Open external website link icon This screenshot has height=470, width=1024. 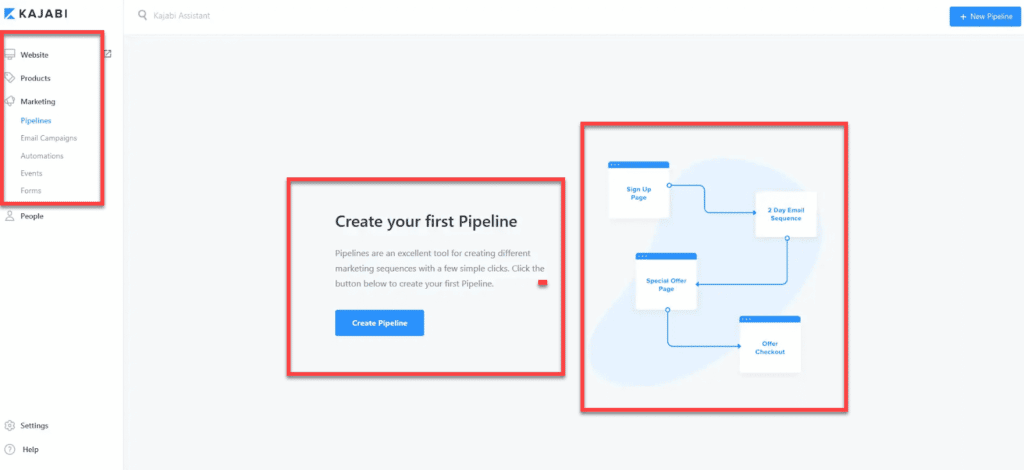coord(108,54)
